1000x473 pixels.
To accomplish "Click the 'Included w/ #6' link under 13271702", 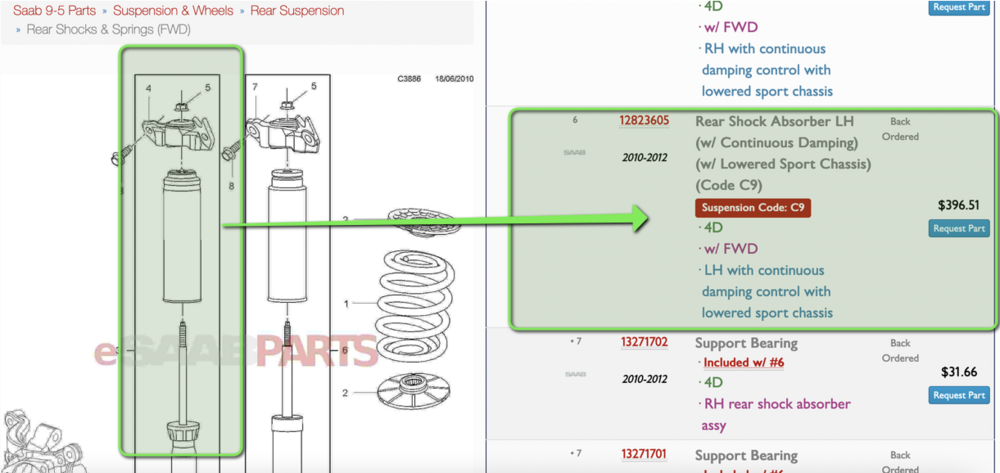I will pos(744,363).
